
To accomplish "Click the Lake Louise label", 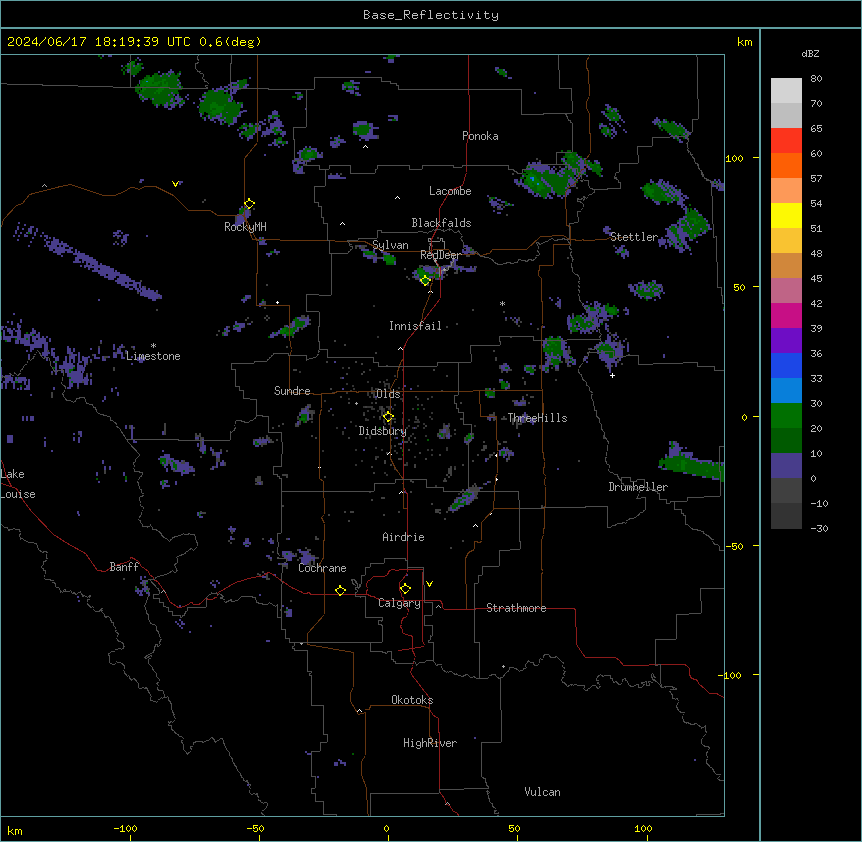I will (18, 484).
